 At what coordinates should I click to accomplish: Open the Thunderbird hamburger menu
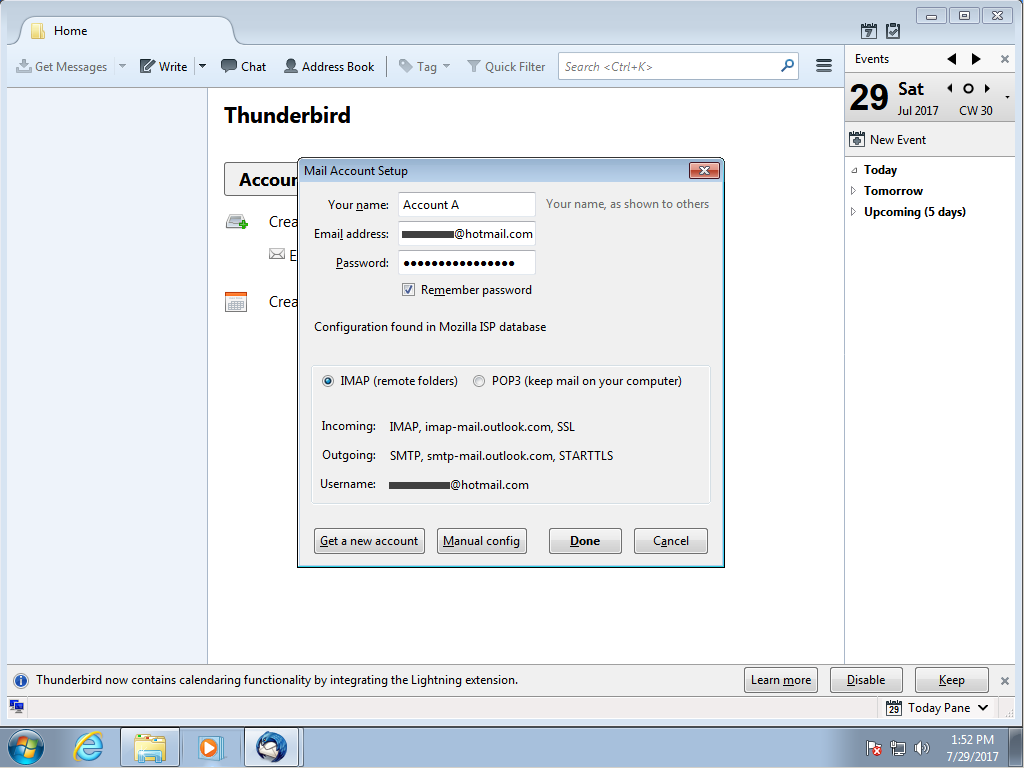[824, 66]
